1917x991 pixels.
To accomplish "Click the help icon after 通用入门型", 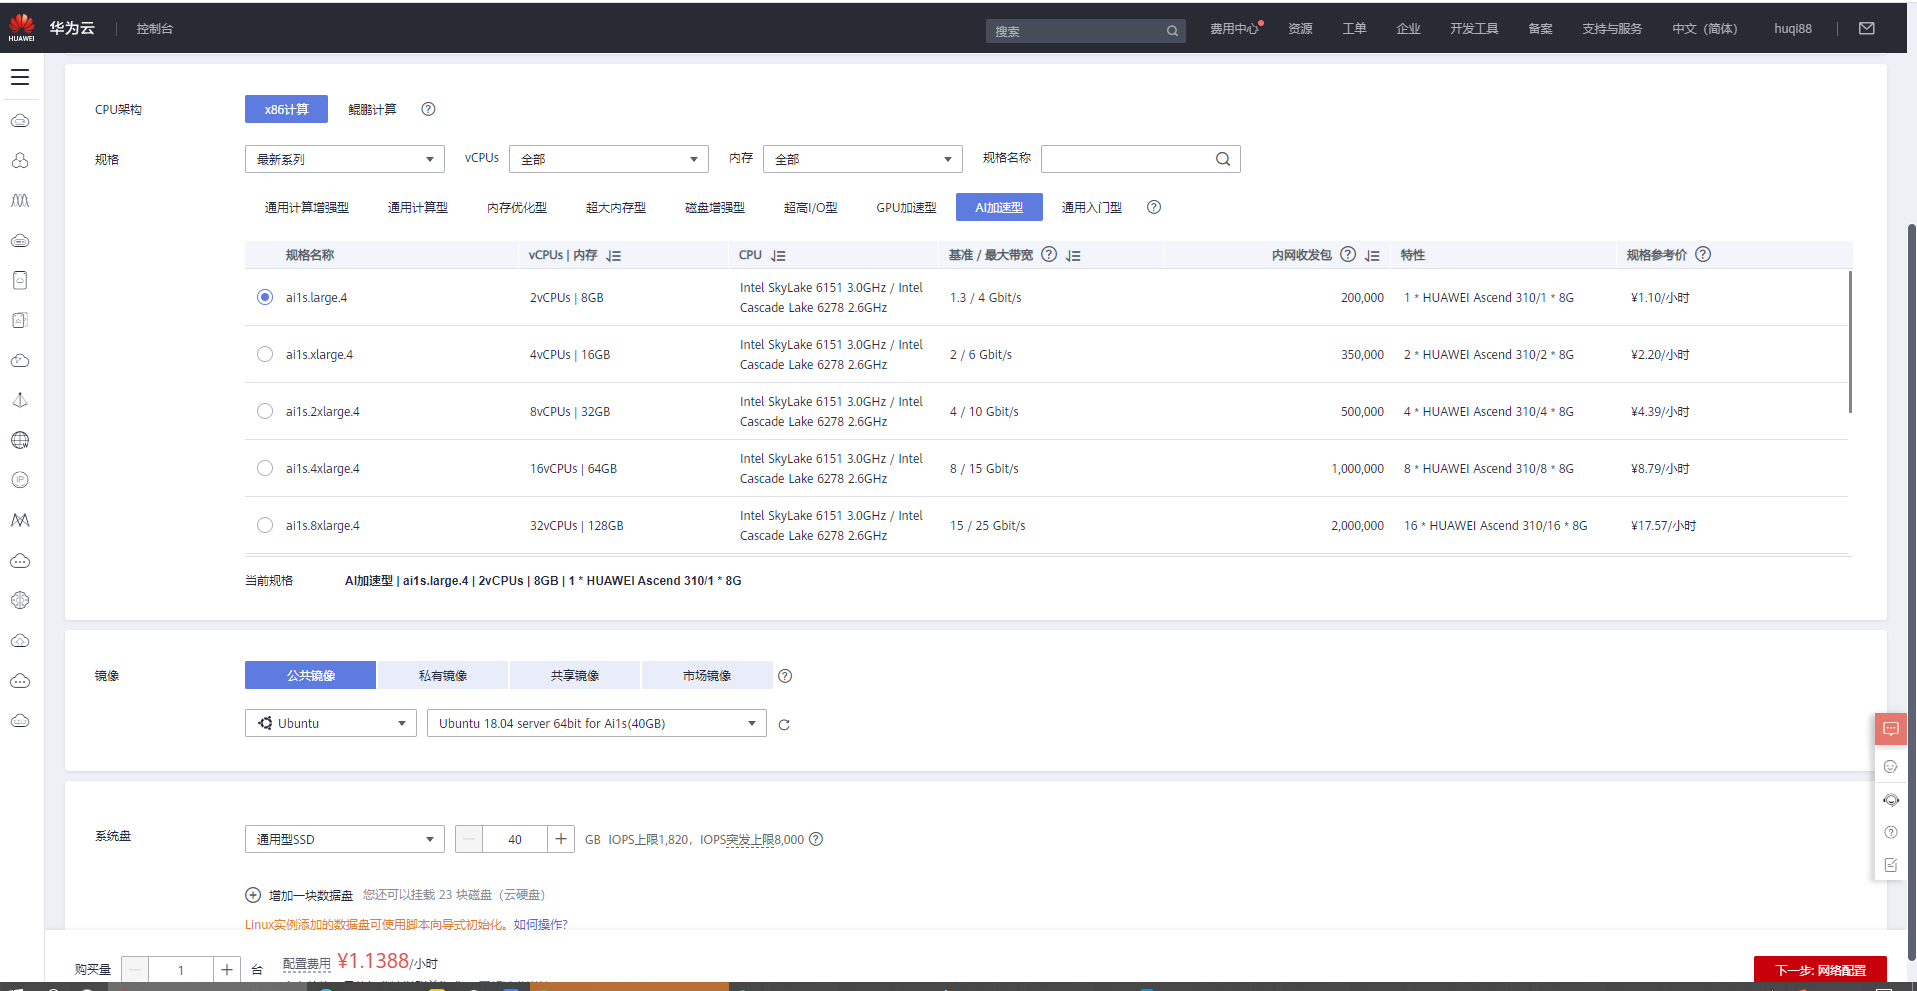I will (x=1154, y=207).
